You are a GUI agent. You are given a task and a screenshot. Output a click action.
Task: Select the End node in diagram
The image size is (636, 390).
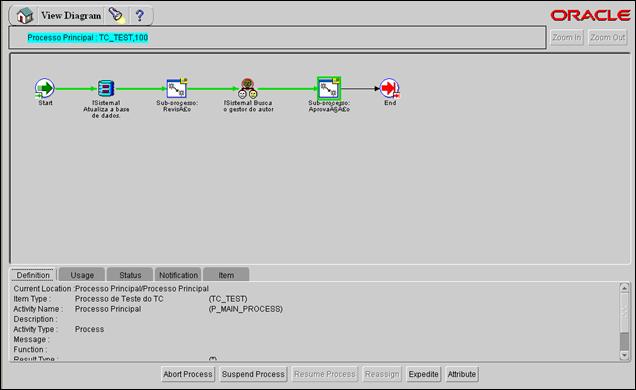(x=390, y=88)
